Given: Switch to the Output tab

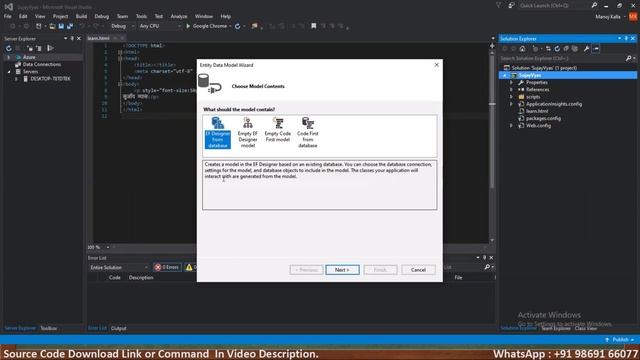Looking at the screenshot, I should (119, 328).
